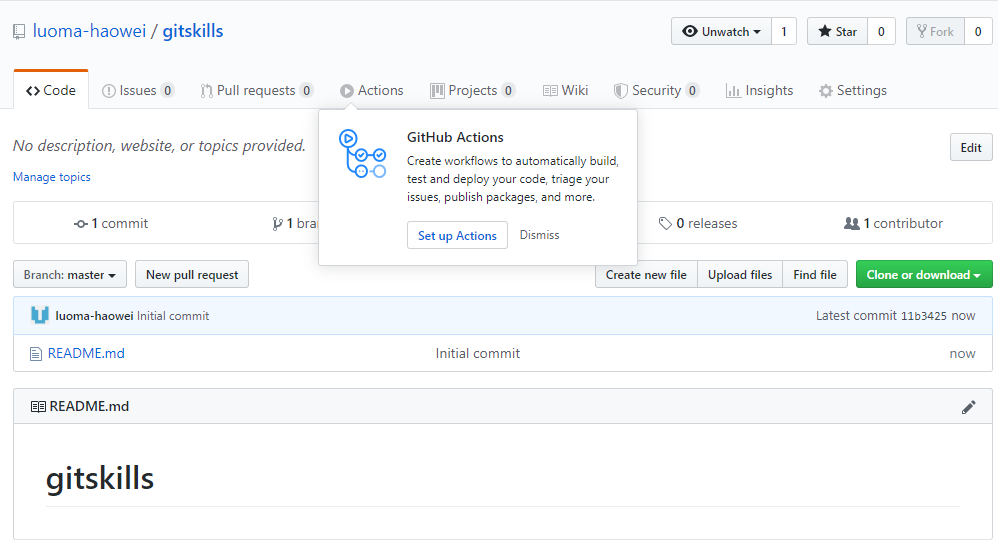
Task: Click the pencil icon to edit README.md
Action: 968,407
